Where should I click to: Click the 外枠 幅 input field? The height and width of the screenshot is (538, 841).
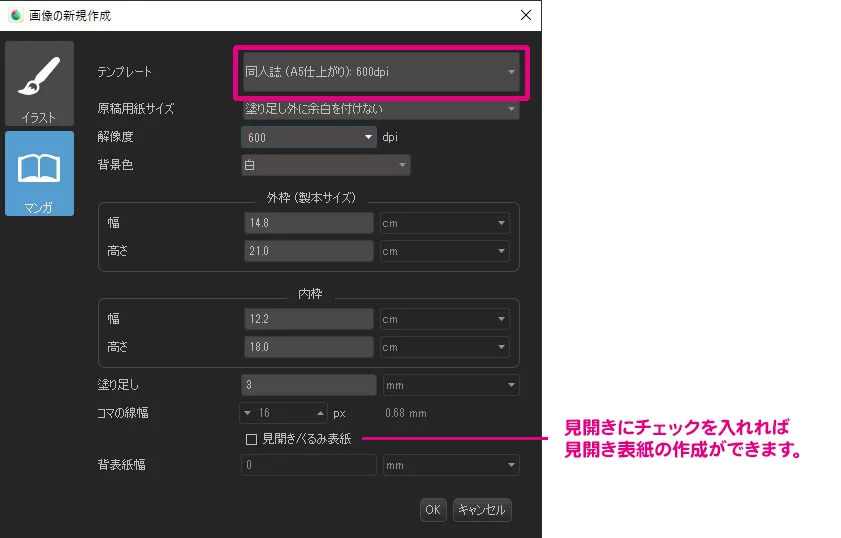click(x=308, y=223)
